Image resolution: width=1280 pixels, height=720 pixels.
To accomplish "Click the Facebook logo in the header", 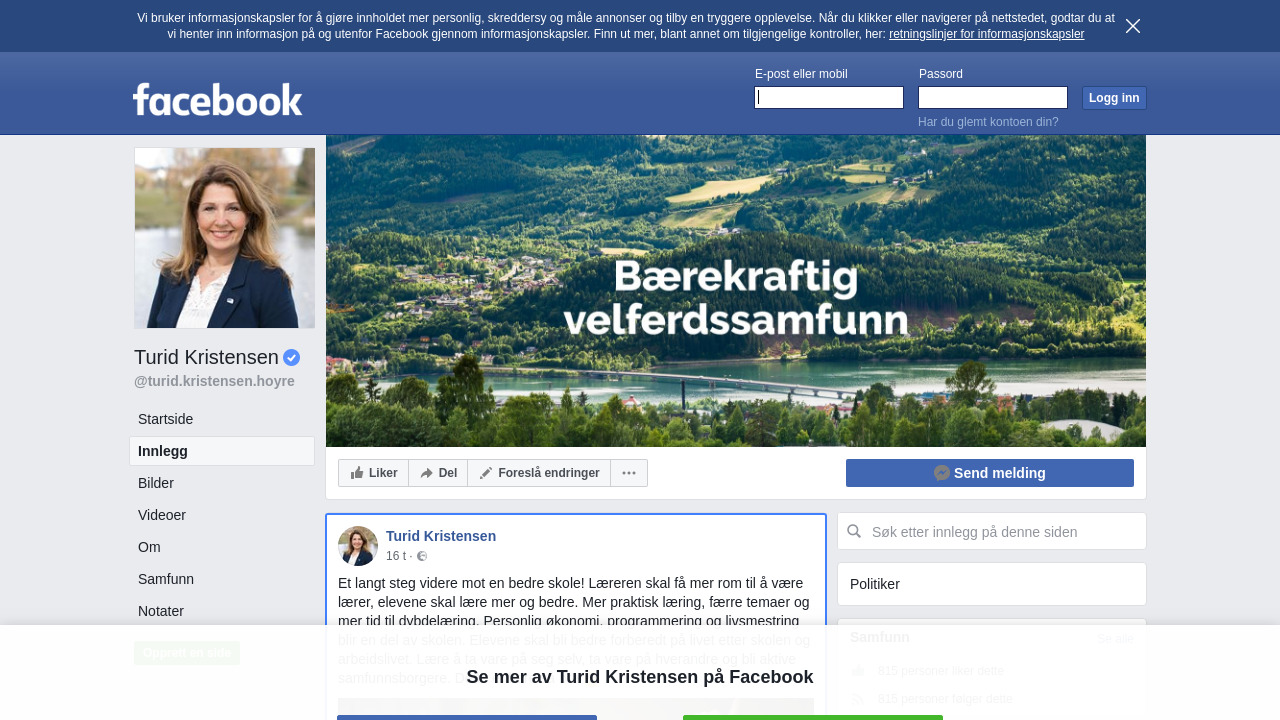I will (x=218, y=99).
